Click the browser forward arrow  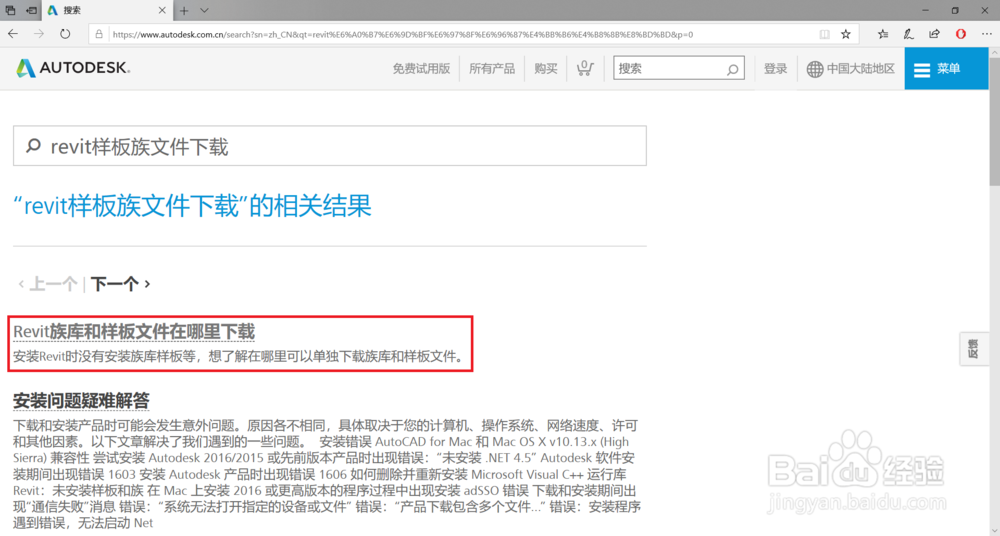(39, 34)
